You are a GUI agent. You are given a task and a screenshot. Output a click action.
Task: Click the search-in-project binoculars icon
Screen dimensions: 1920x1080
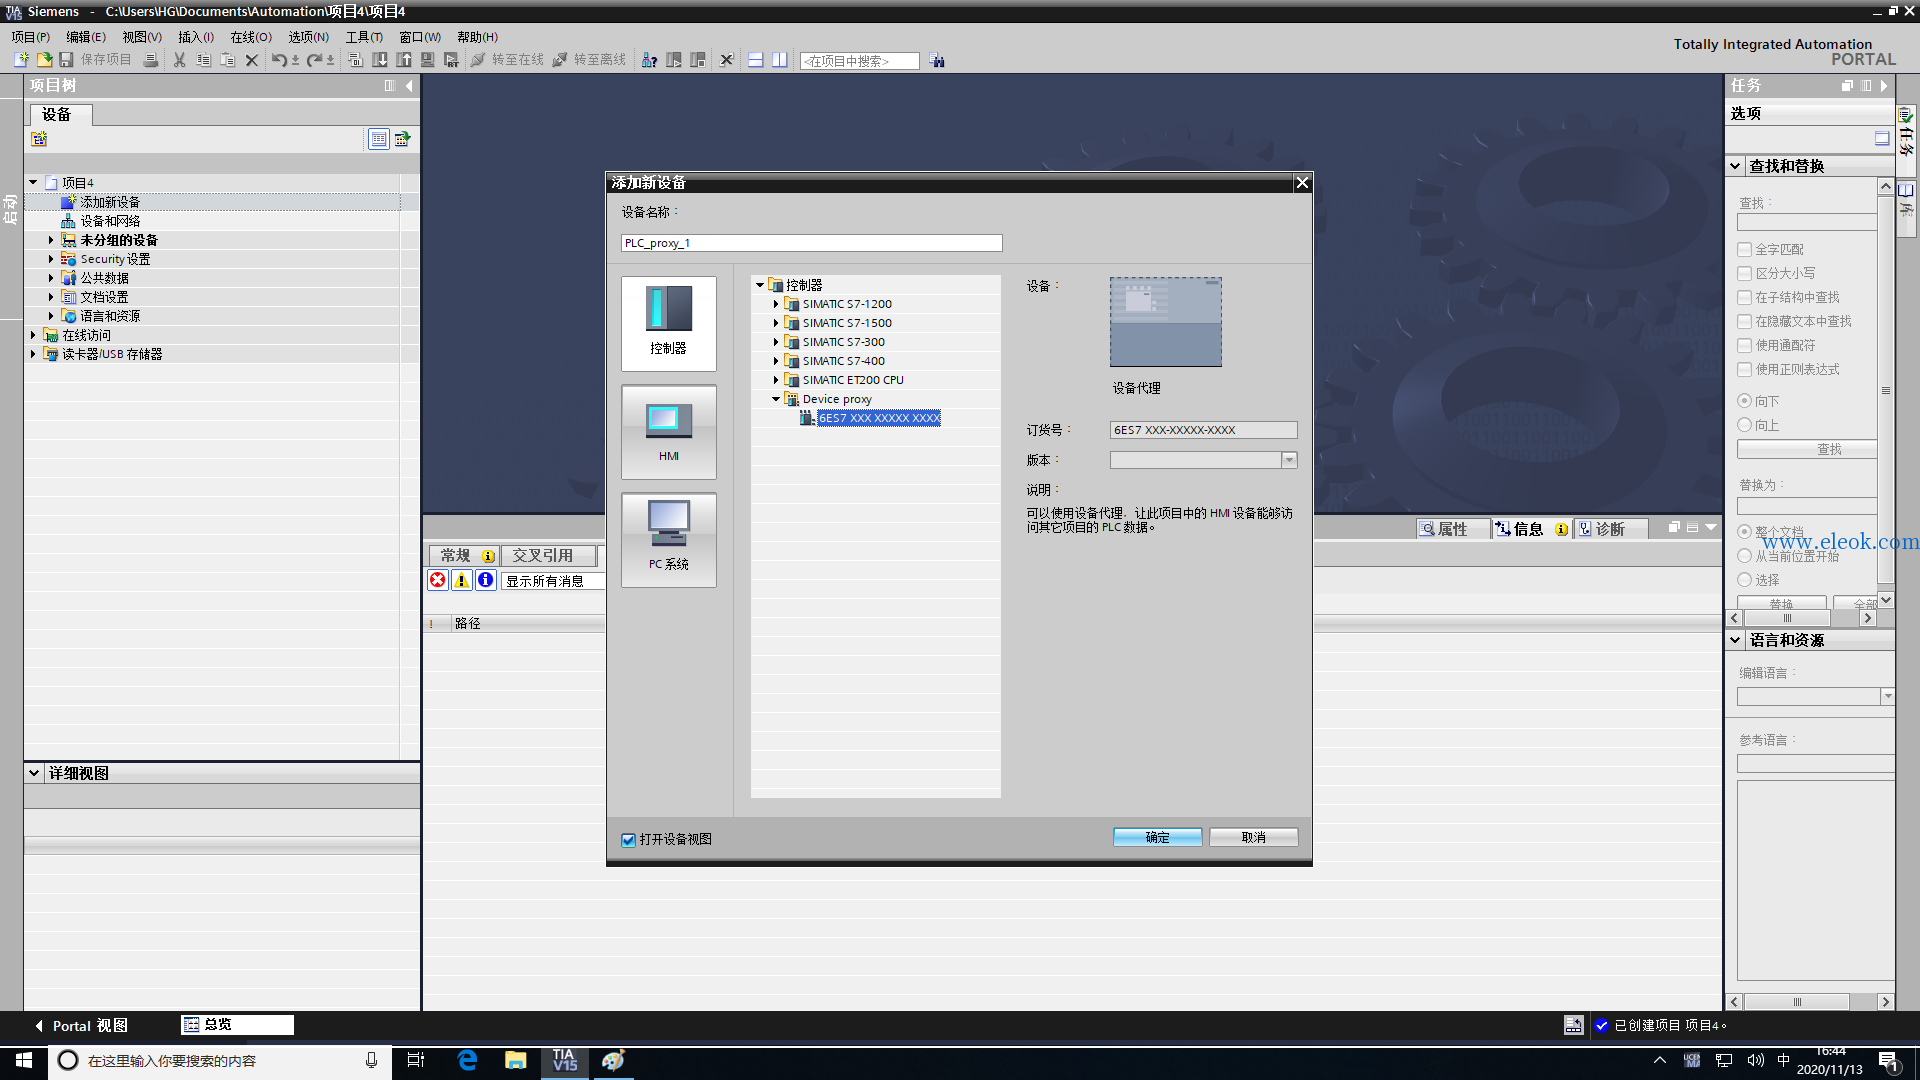[x=937, y=60]
